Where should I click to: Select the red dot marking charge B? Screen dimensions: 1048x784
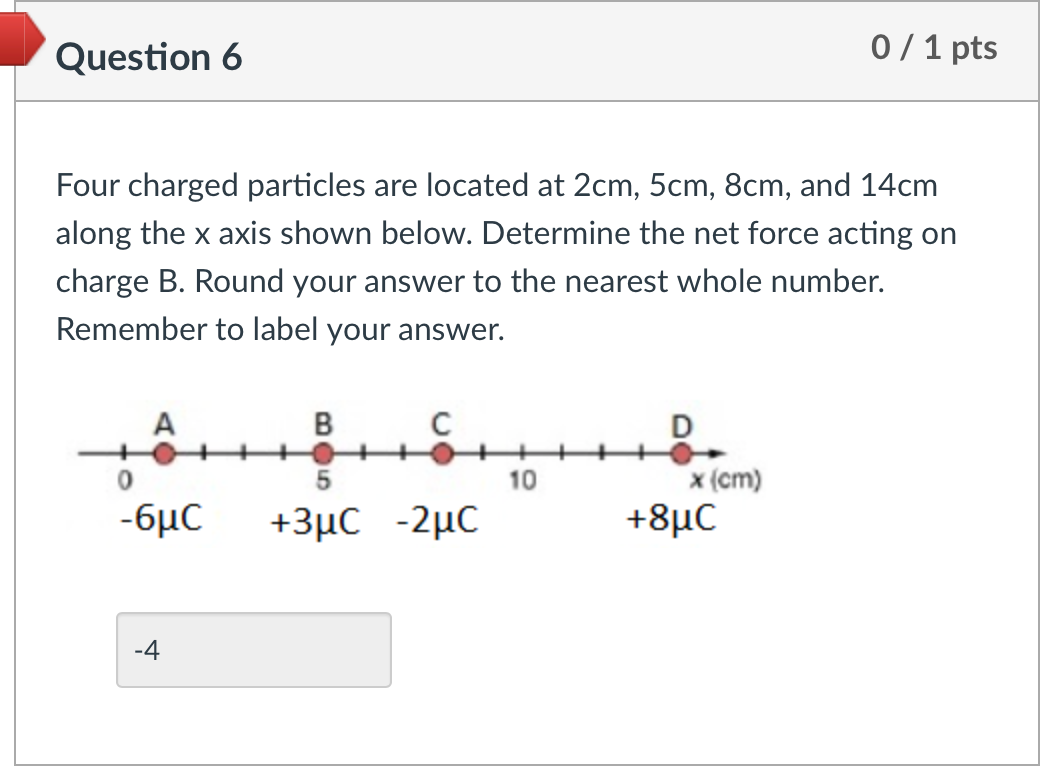[322, 453]
